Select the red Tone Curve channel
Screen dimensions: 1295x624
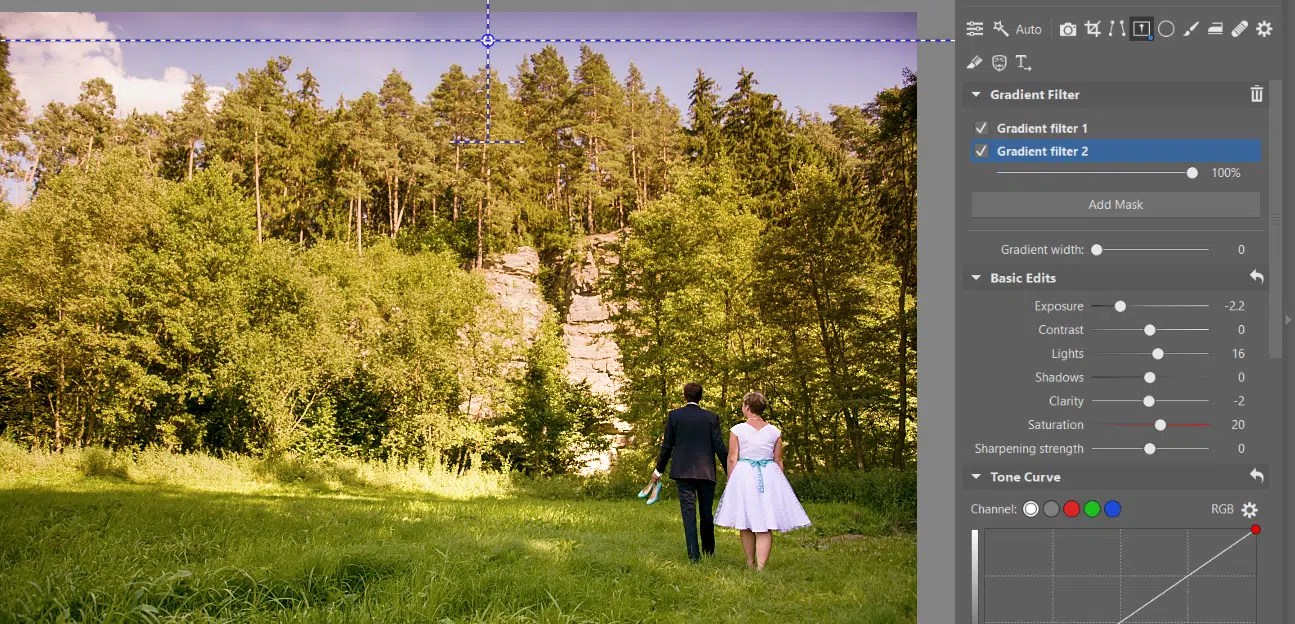(x=1071, y=509)
